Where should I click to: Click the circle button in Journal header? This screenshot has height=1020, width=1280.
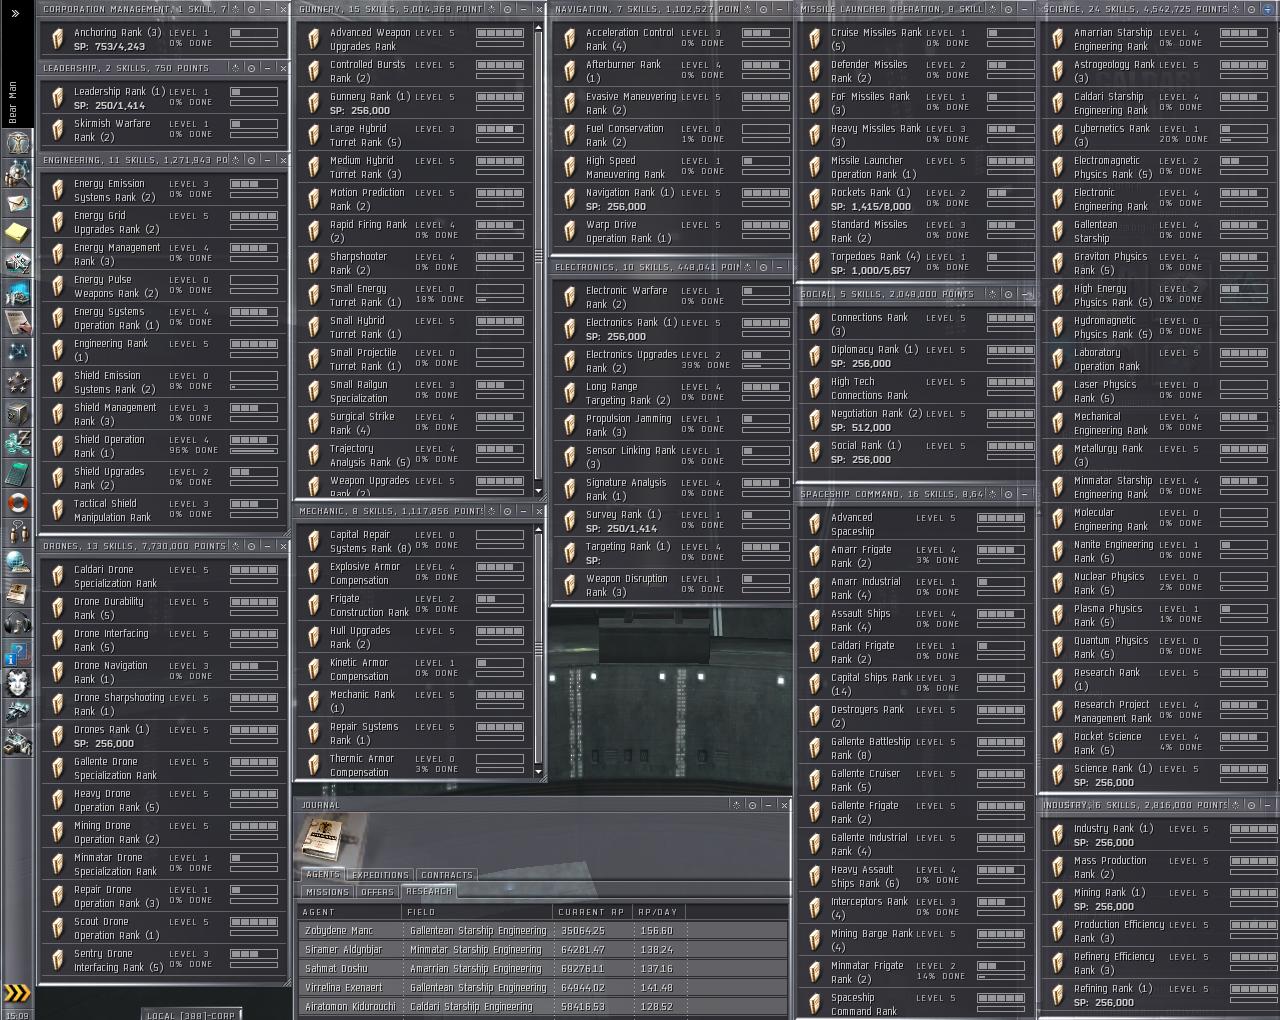pos(752,805)
